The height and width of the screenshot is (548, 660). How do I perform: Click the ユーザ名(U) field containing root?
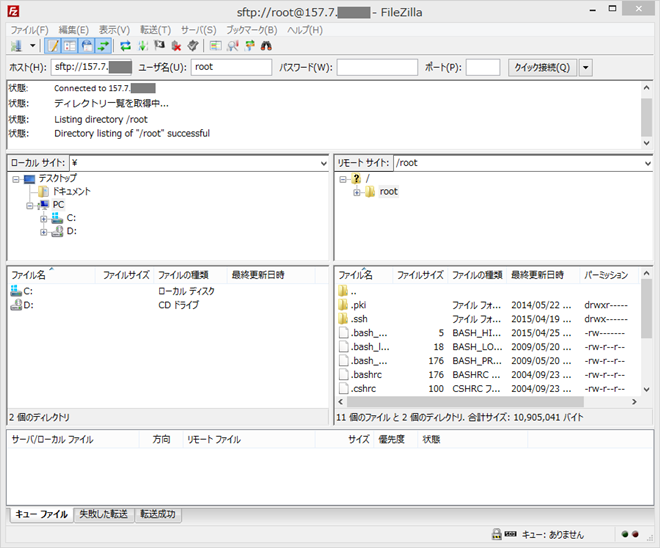tap(232, 67)
